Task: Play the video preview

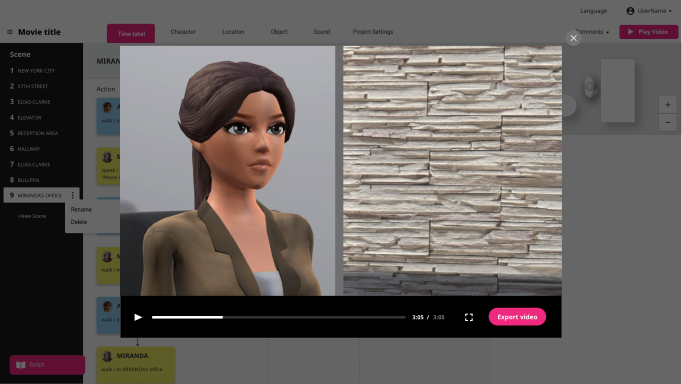Action: coord(138,317)
